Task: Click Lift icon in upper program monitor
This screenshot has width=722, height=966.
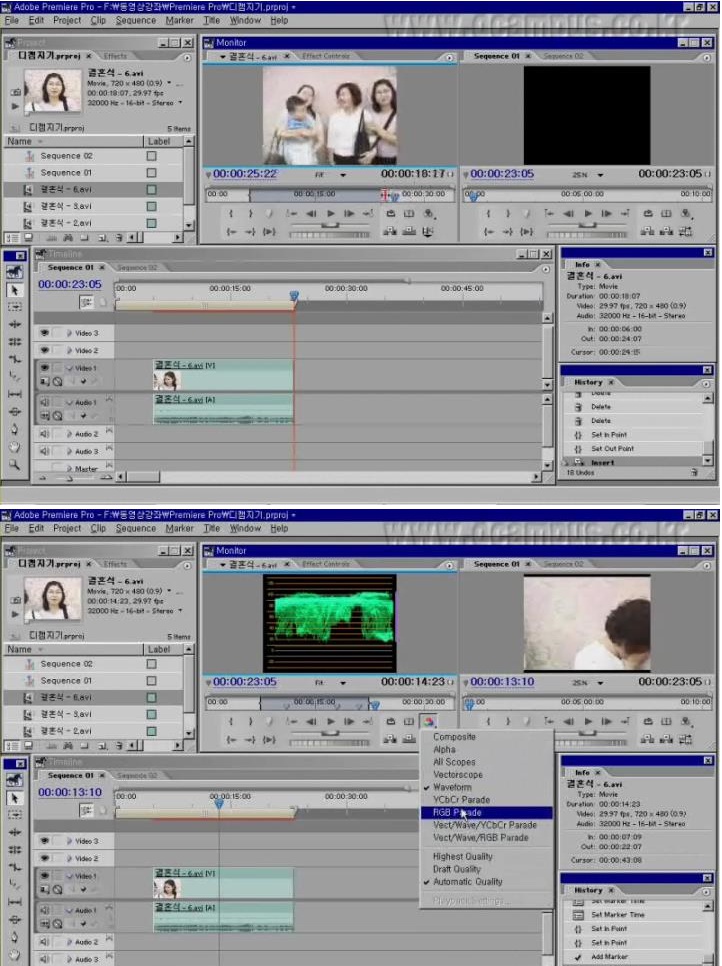Action: (648, 232)
